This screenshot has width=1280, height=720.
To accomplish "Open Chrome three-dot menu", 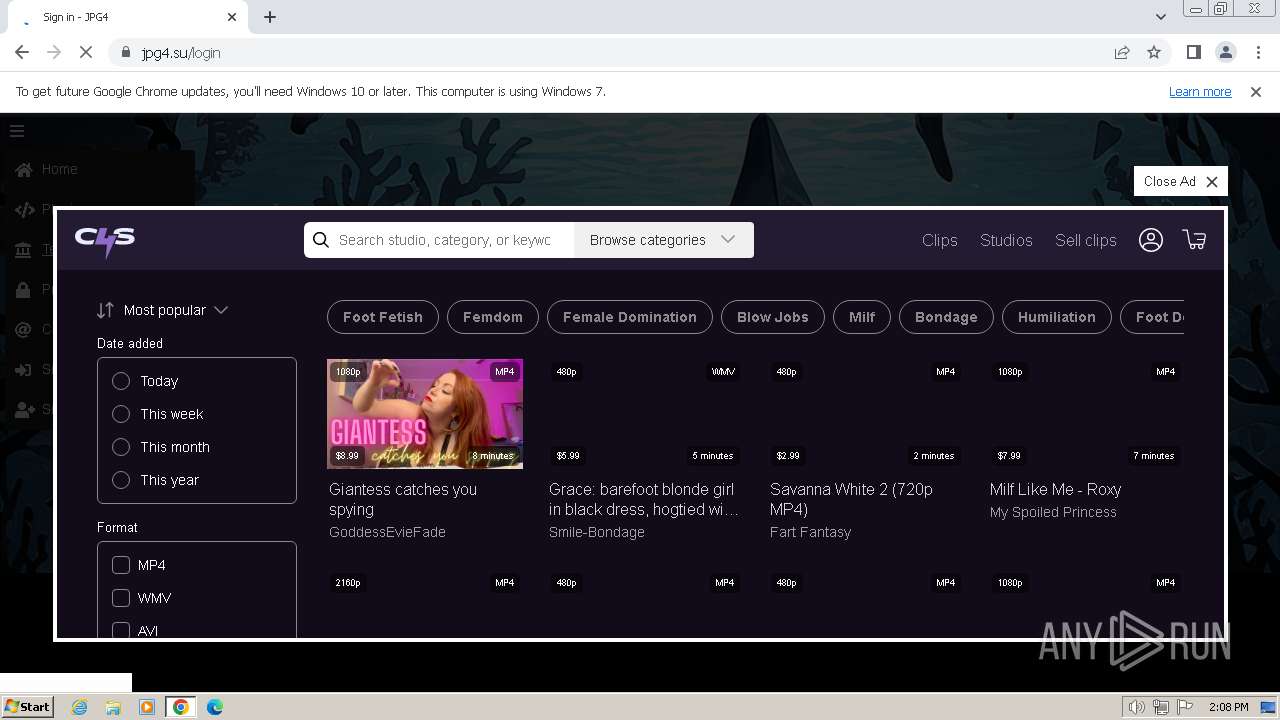I will click(1258, 52).
